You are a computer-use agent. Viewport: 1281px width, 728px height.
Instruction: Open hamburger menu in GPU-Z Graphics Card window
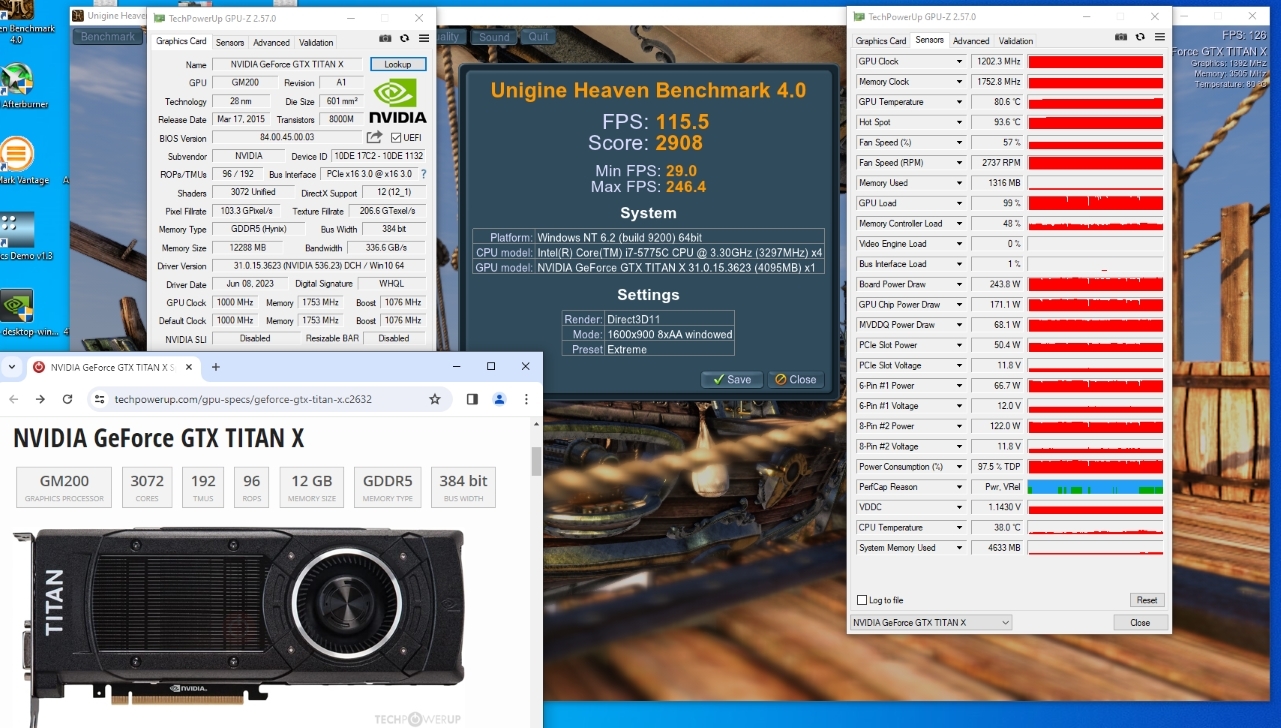424,38
